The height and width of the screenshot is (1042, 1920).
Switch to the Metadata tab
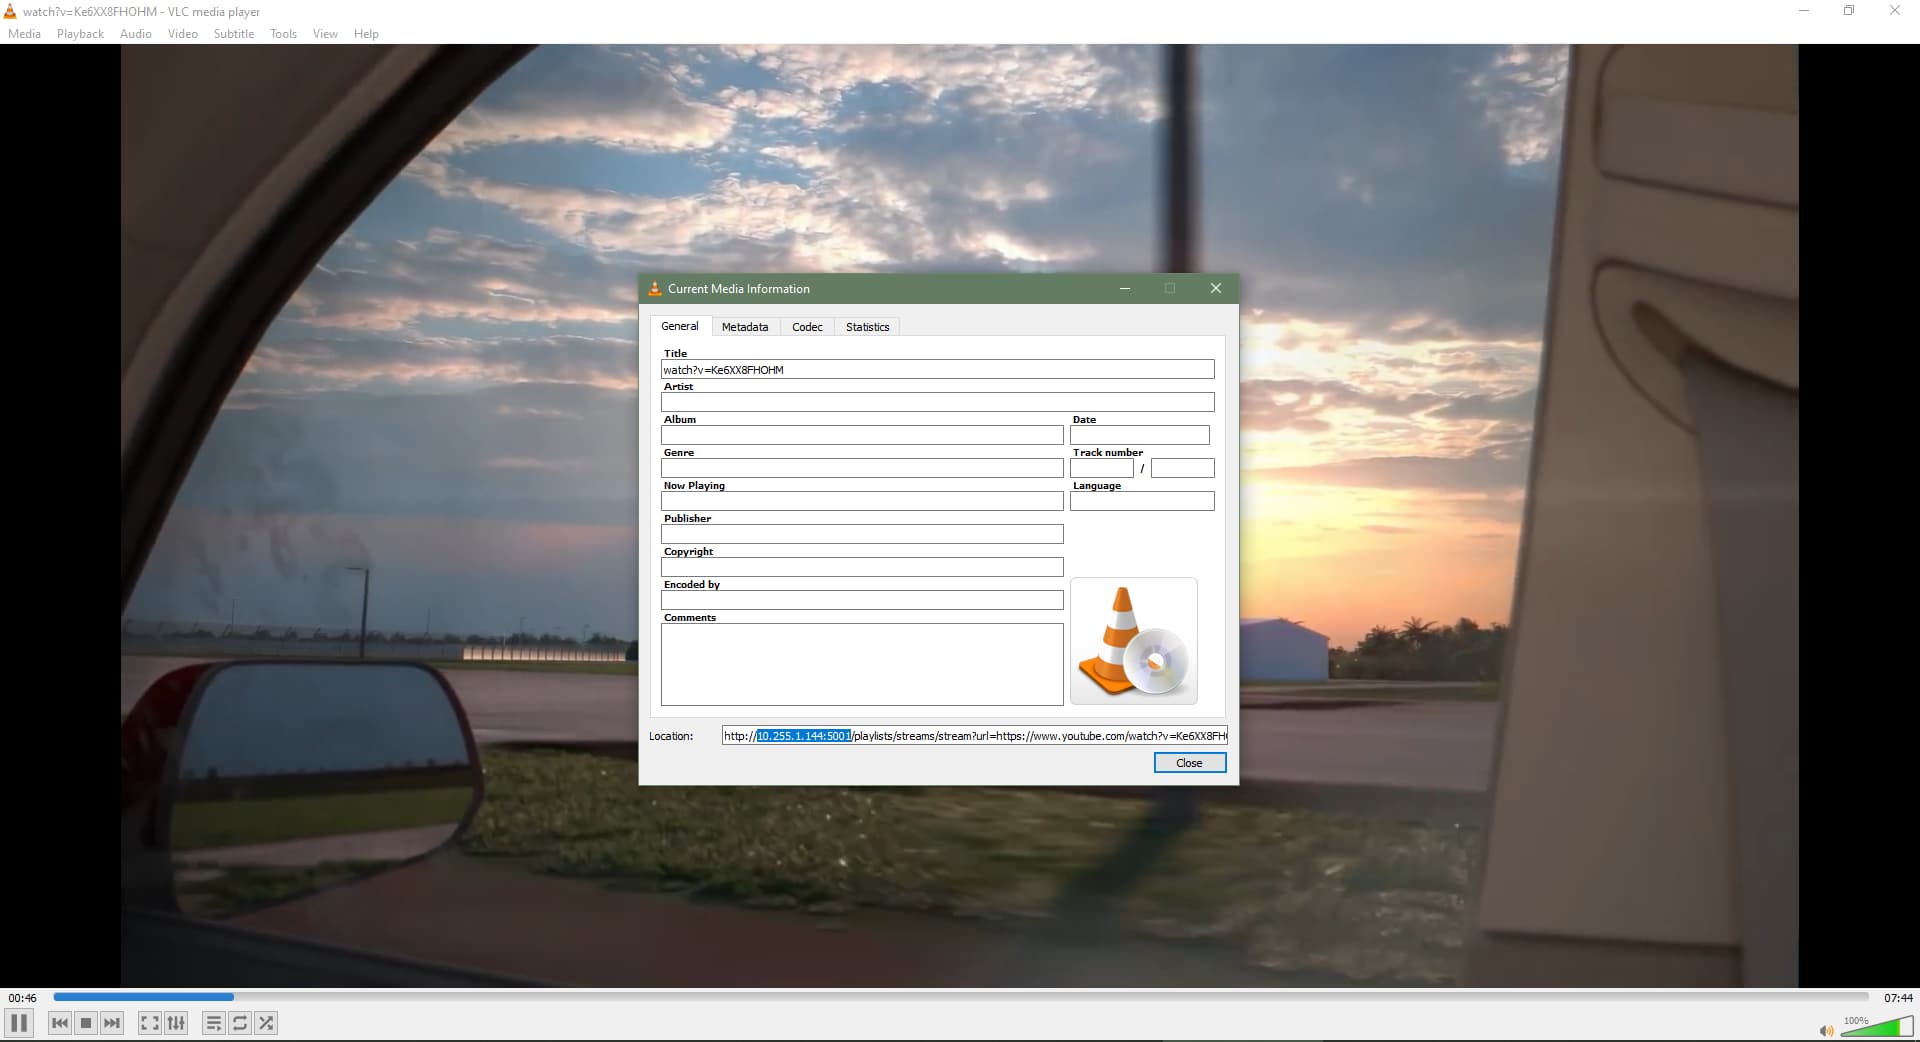[x=745, y=327]
